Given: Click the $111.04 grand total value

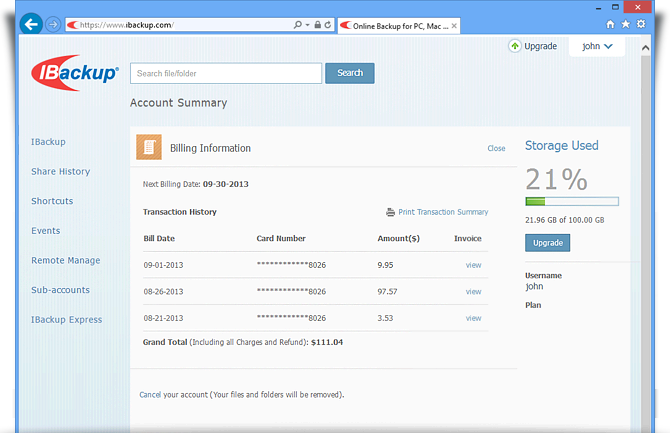Looking at the screenshot, I should tap(327, 342).
